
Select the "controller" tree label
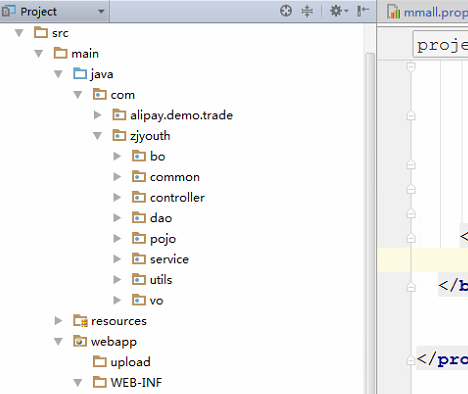click(177, 198)
